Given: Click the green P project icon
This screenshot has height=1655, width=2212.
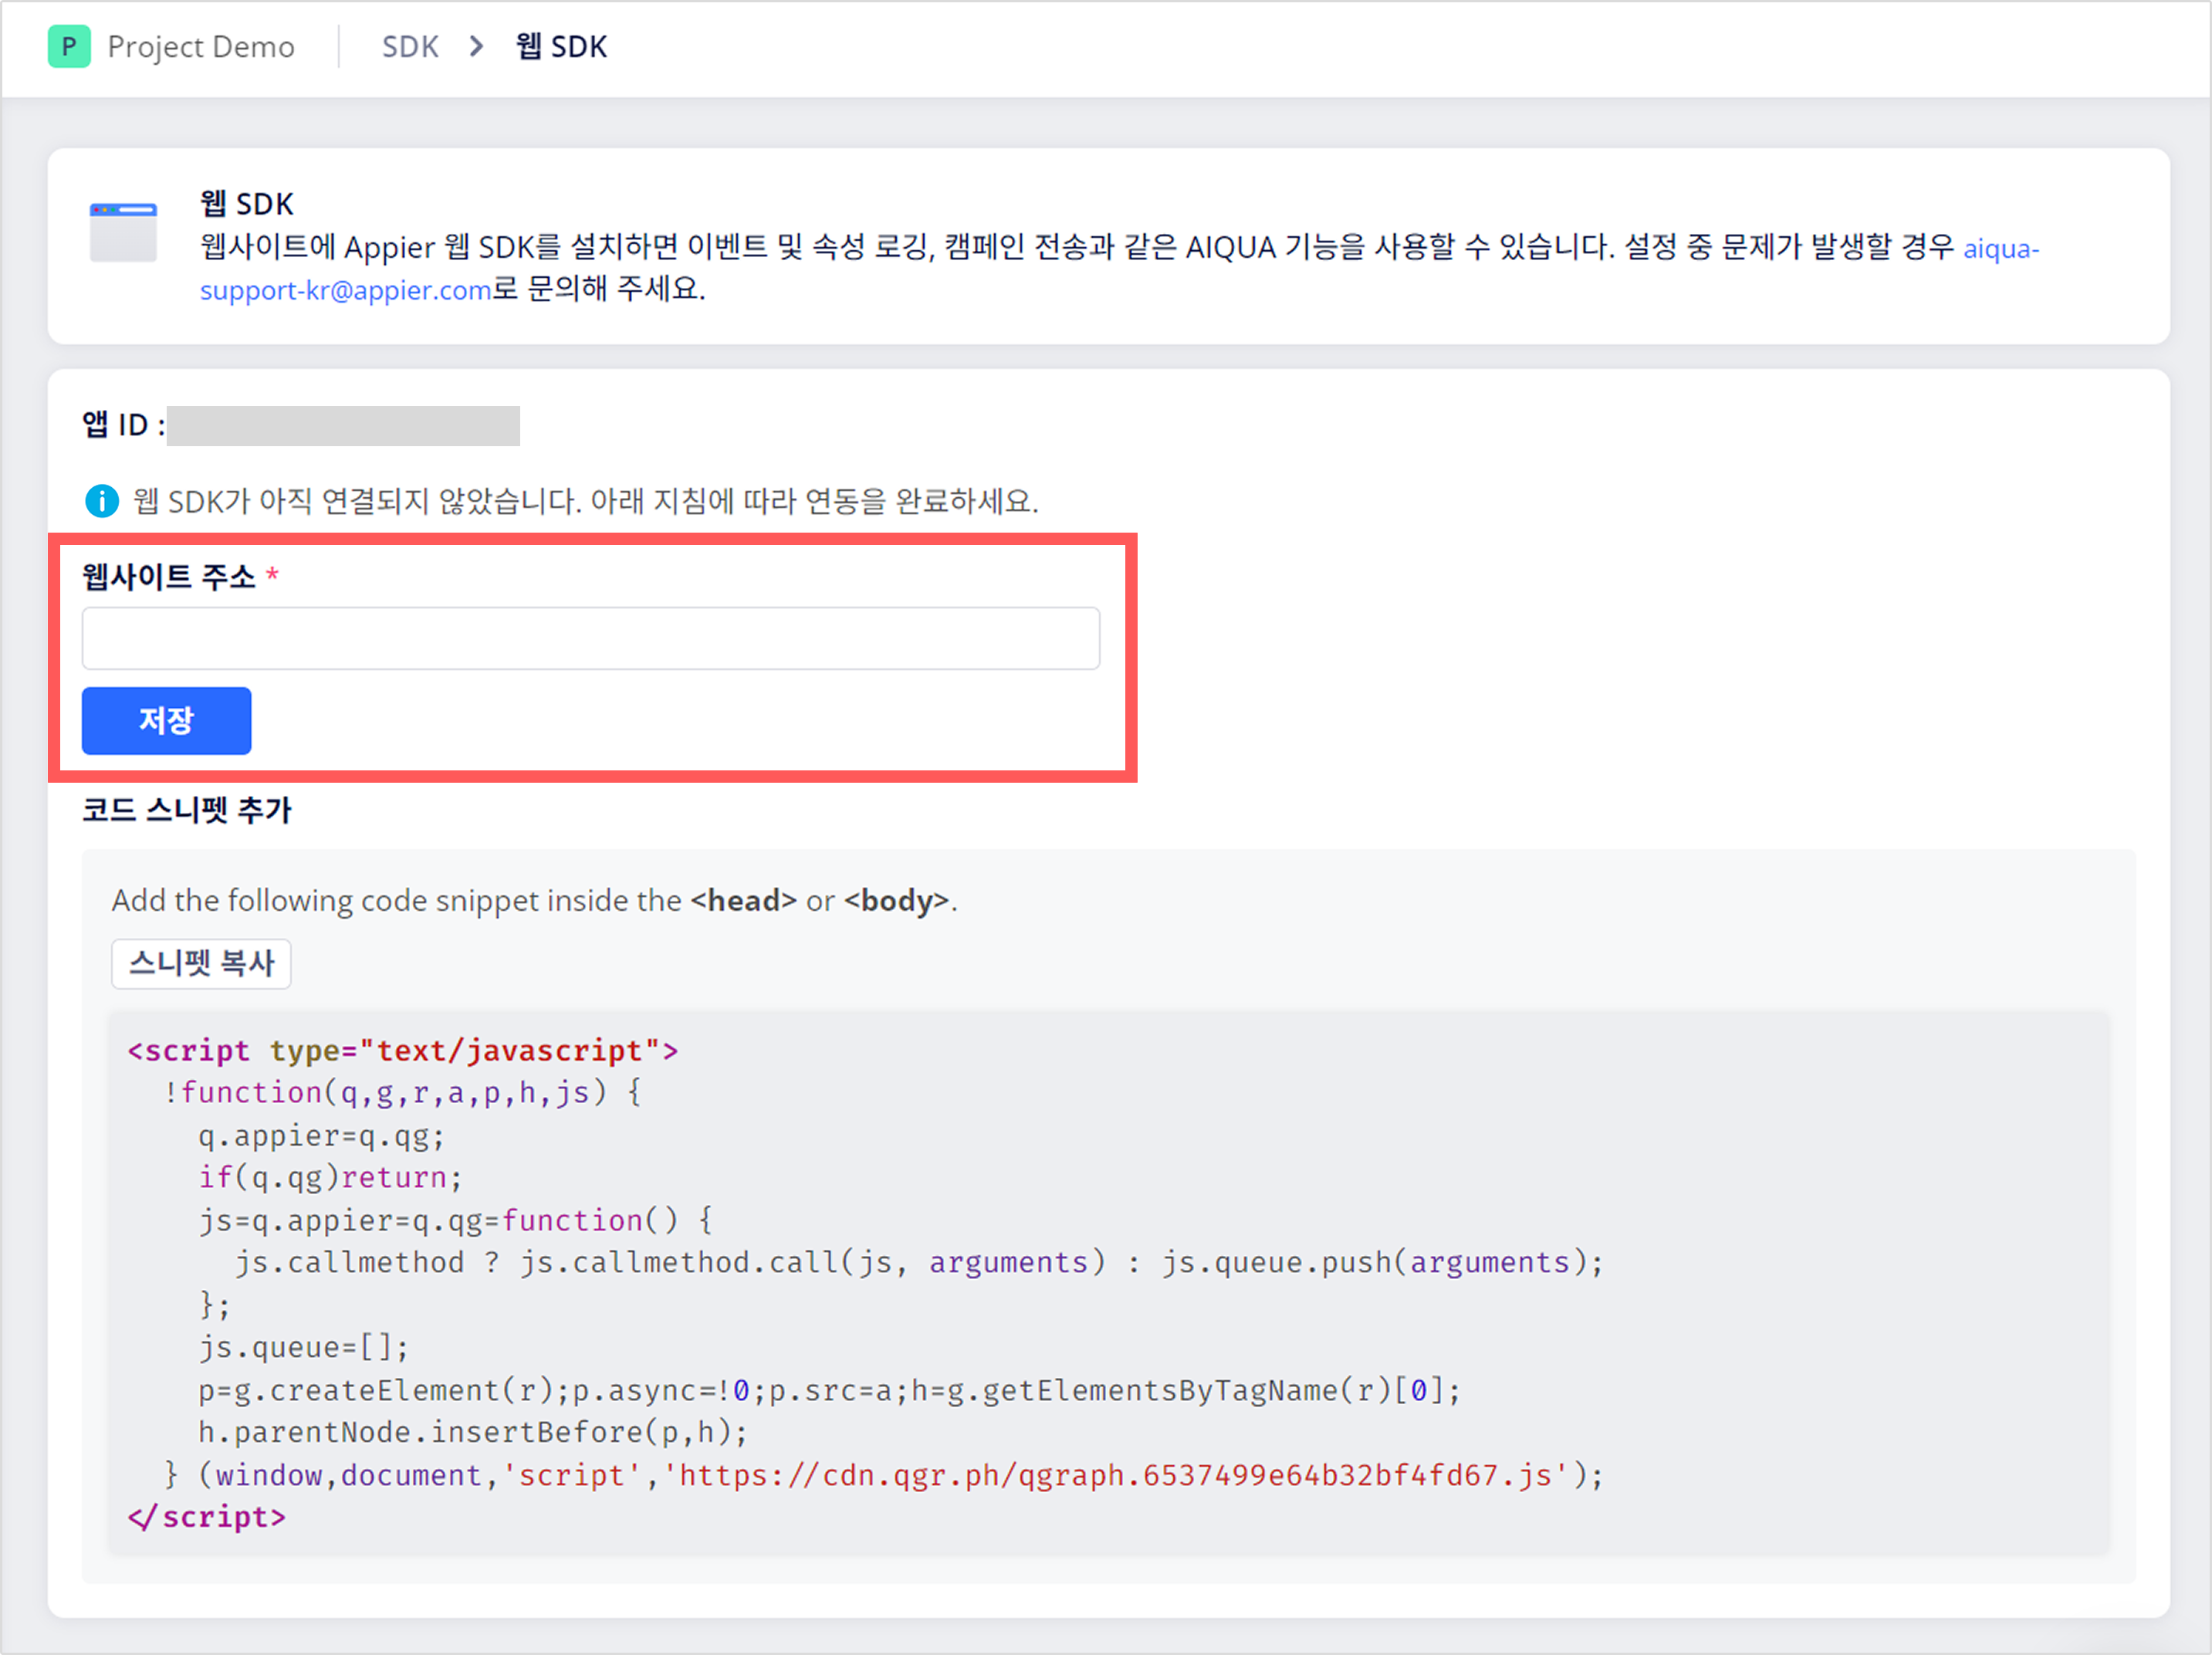Looking at the screenshot, I should coord(69,46).
